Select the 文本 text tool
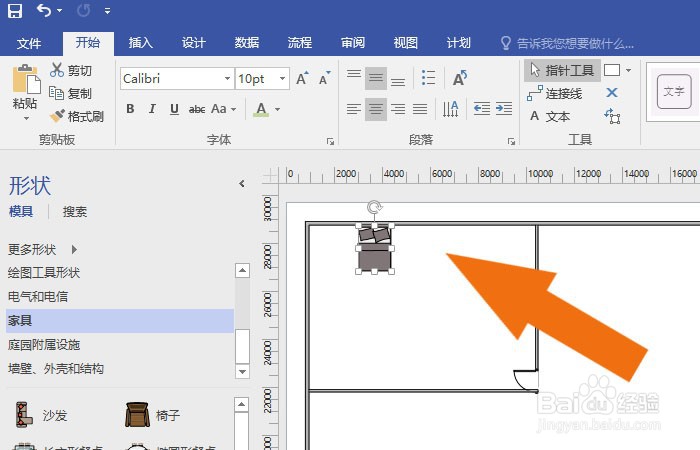Image resolution: width=700 pixels, height=450 pixels. 550,117
